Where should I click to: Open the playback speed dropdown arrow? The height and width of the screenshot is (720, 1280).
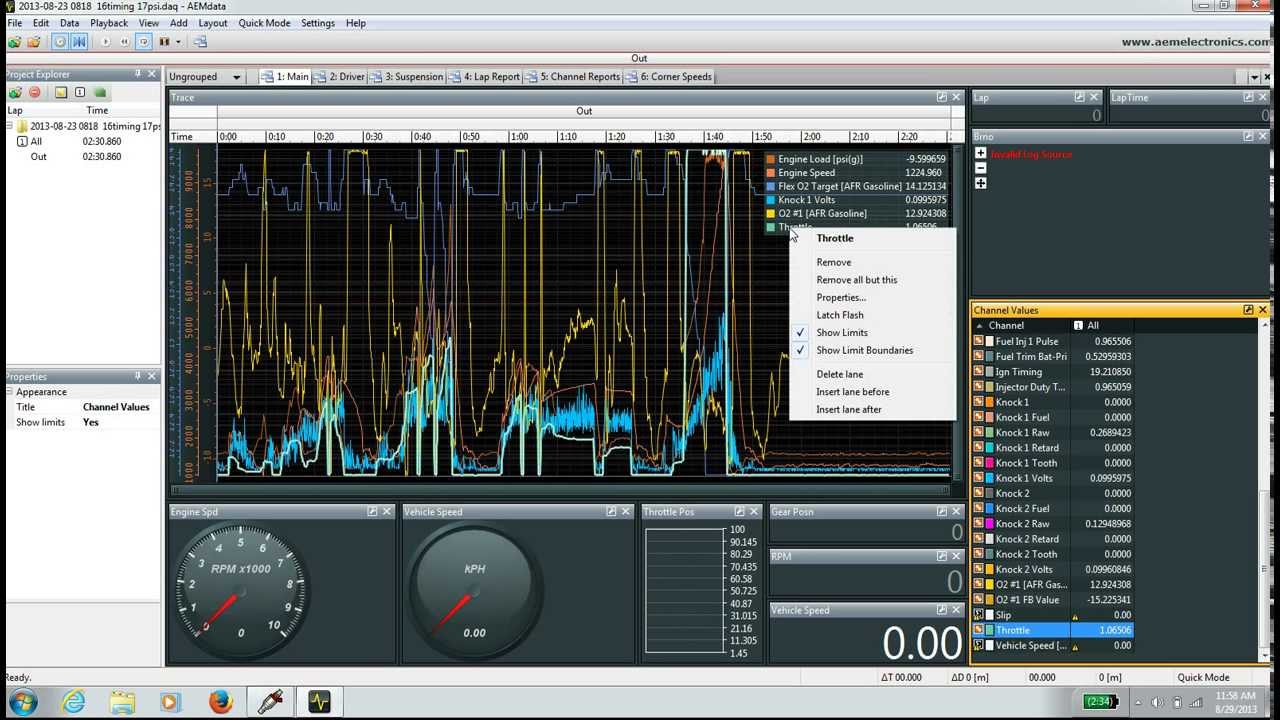[178, 42]
